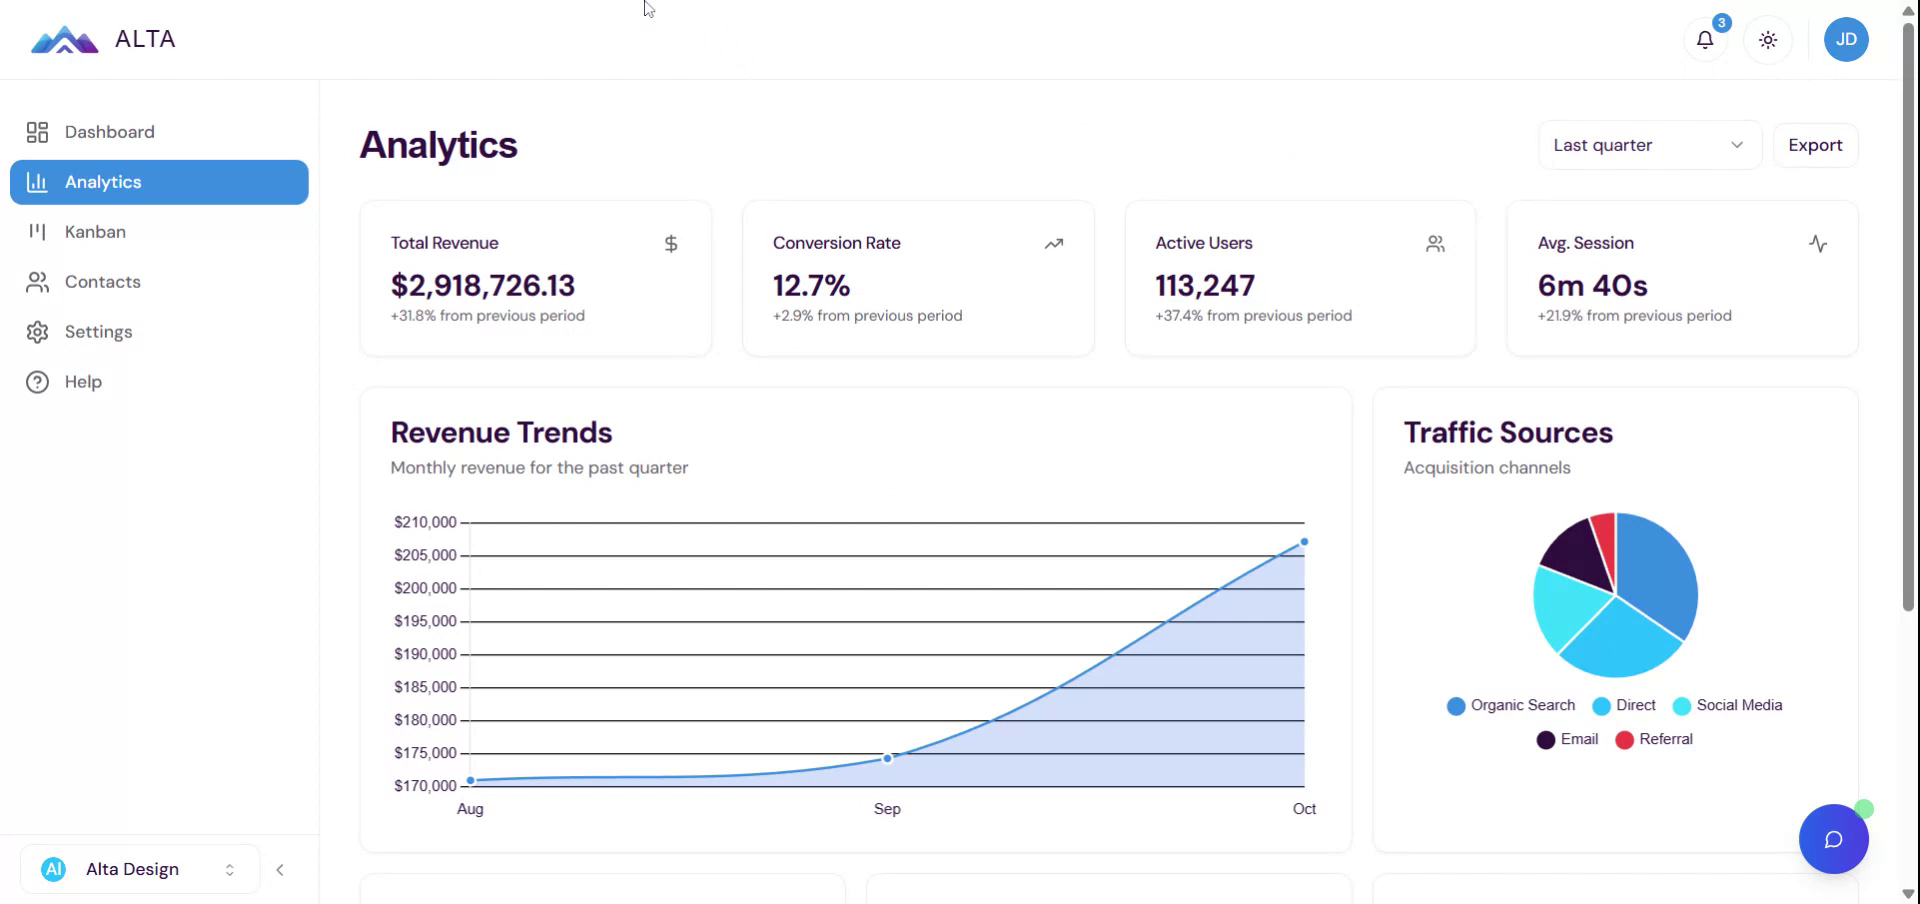
Task: Open the Help link in sidebar
Action: (83, 382)
